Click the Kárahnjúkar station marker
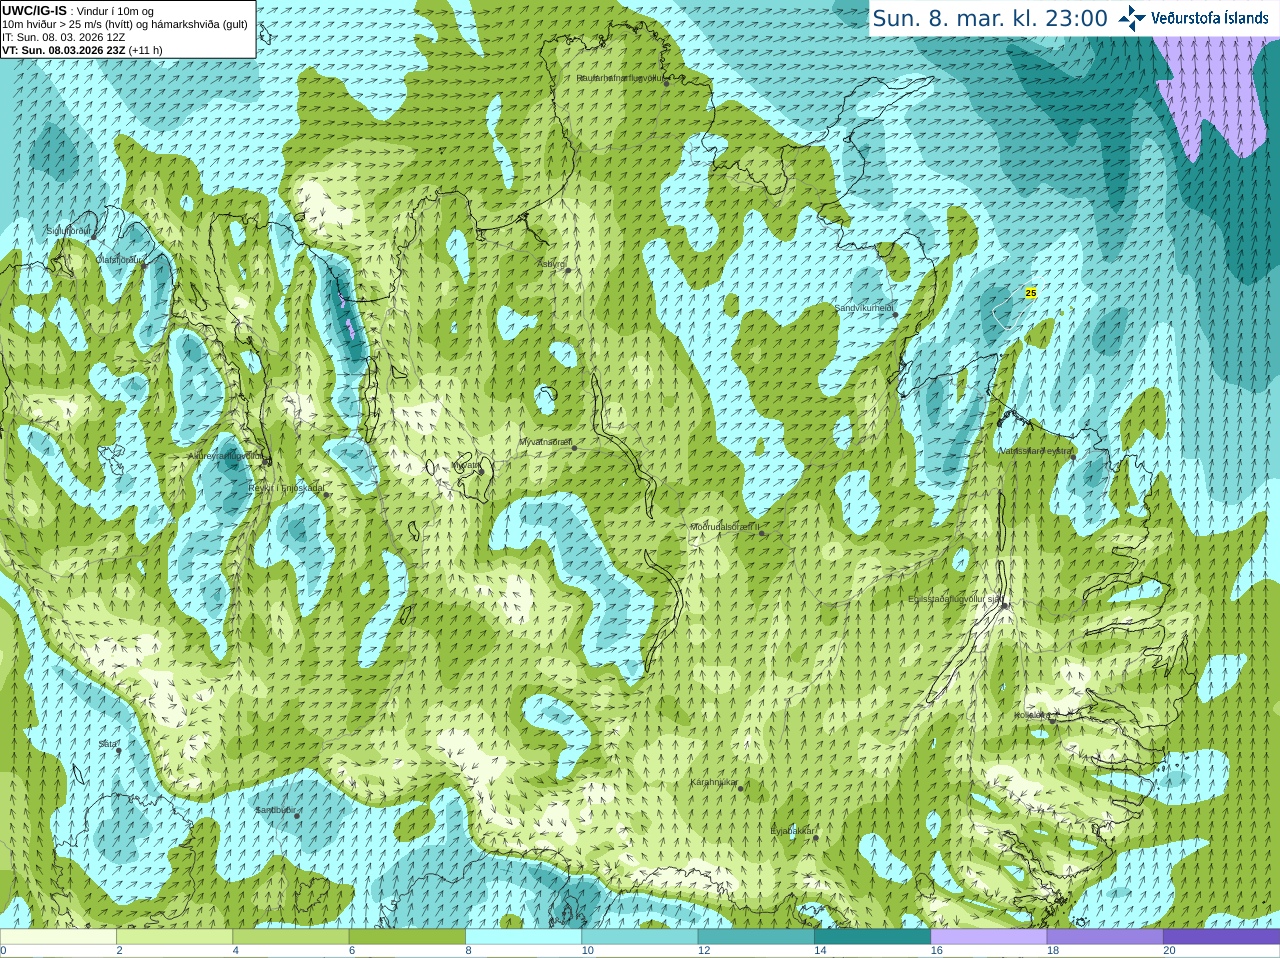Image resolution: width=1280 pixels, height=958 pixels. tap(741, 788)
